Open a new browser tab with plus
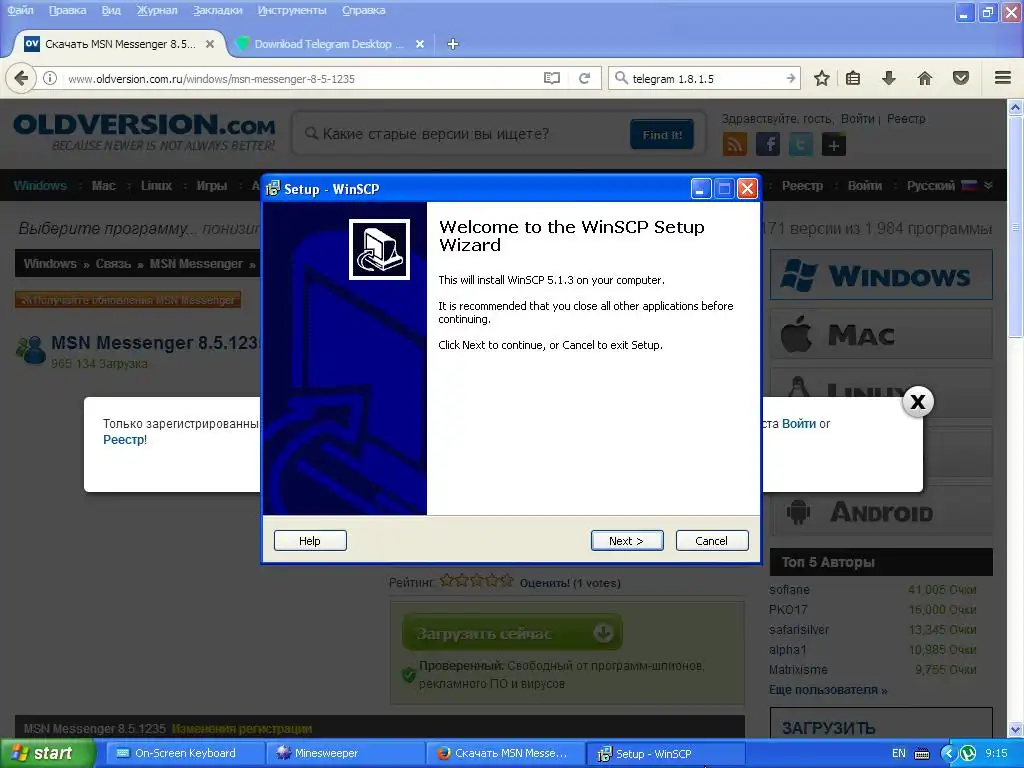This screenshot has width=1024, height=768. point(453,44)
